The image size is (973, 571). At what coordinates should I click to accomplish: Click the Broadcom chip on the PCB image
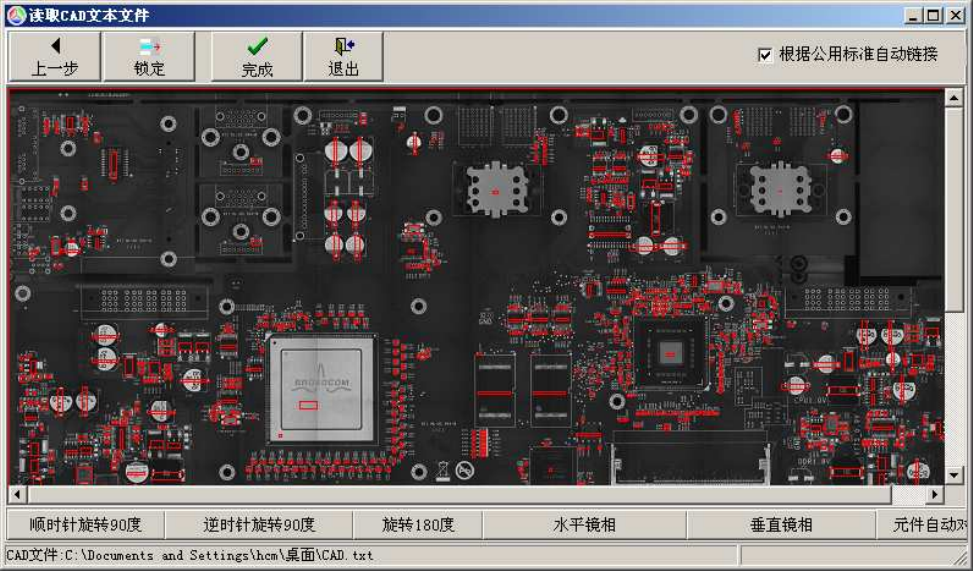click(321, 389)
